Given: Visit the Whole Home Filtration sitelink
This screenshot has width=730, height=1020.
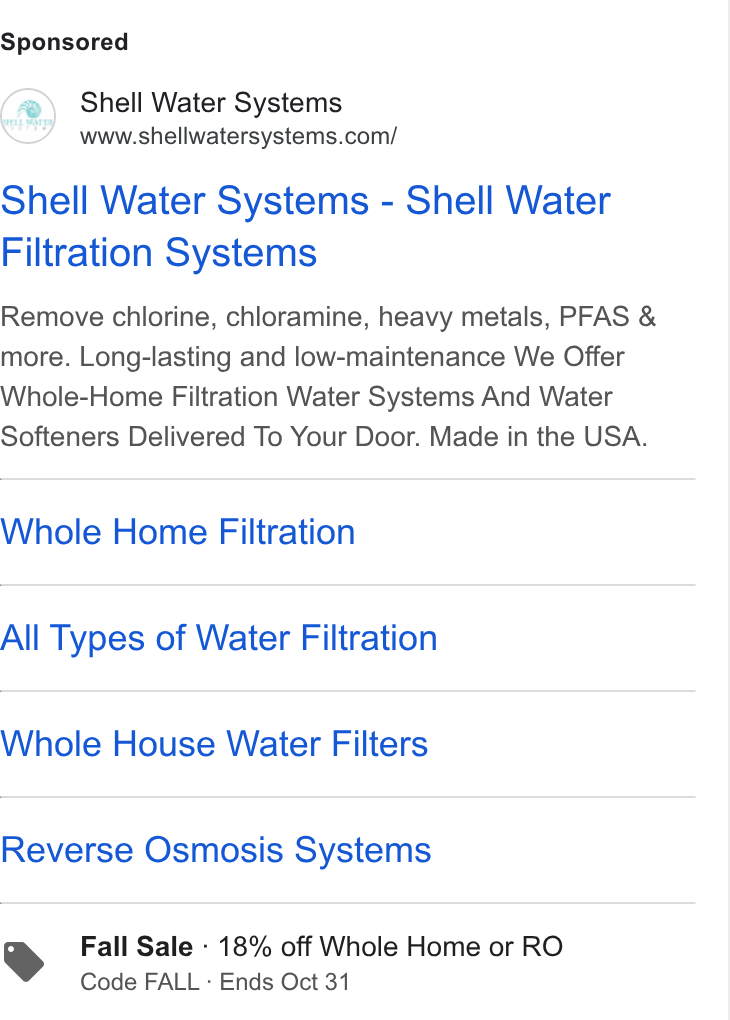Looking at the screenshot, I should [178, 532].
